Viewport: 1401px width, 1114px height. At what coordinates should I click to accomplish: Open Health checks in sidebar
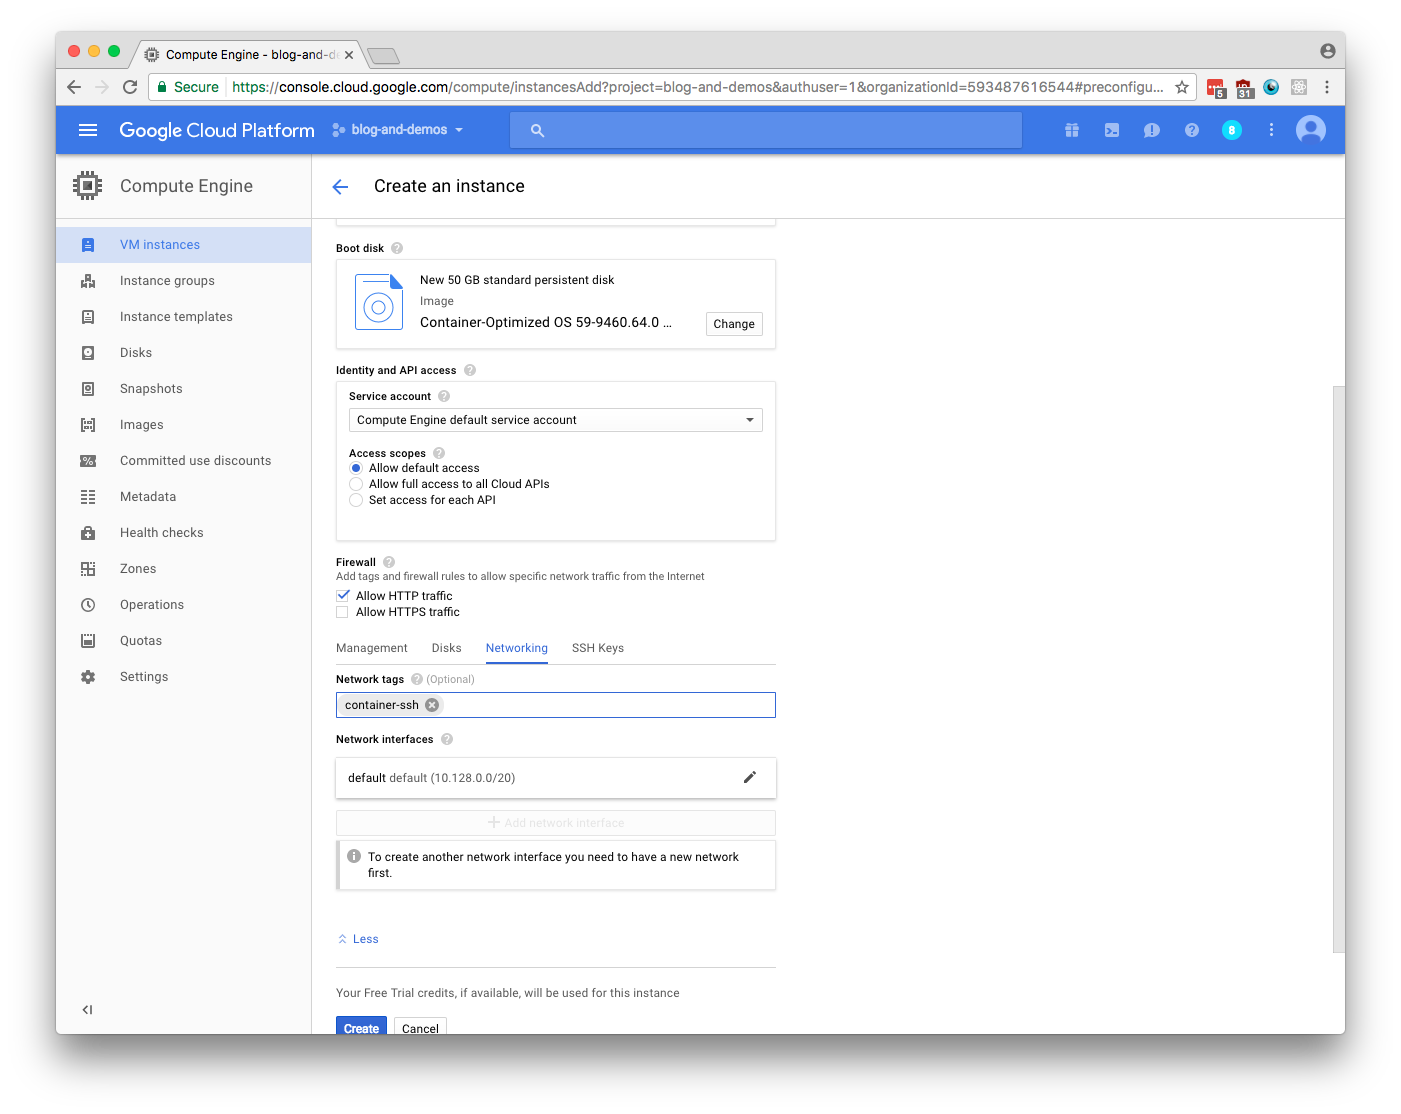(184, 533)
